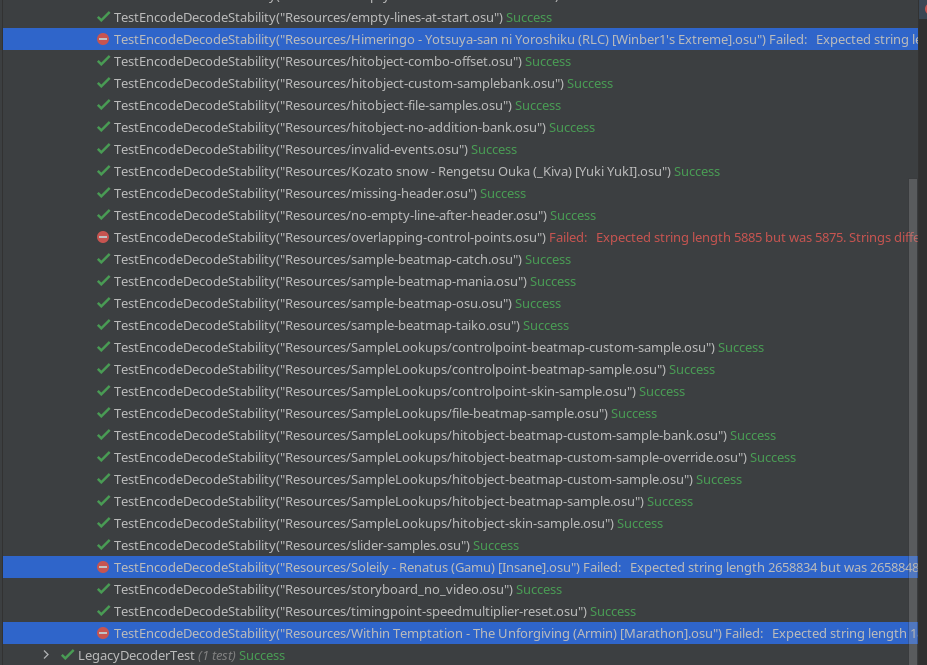The image size is (927, 665).
Task: Expand the LegacyDecoderTest node
Action: coord(45,655)
